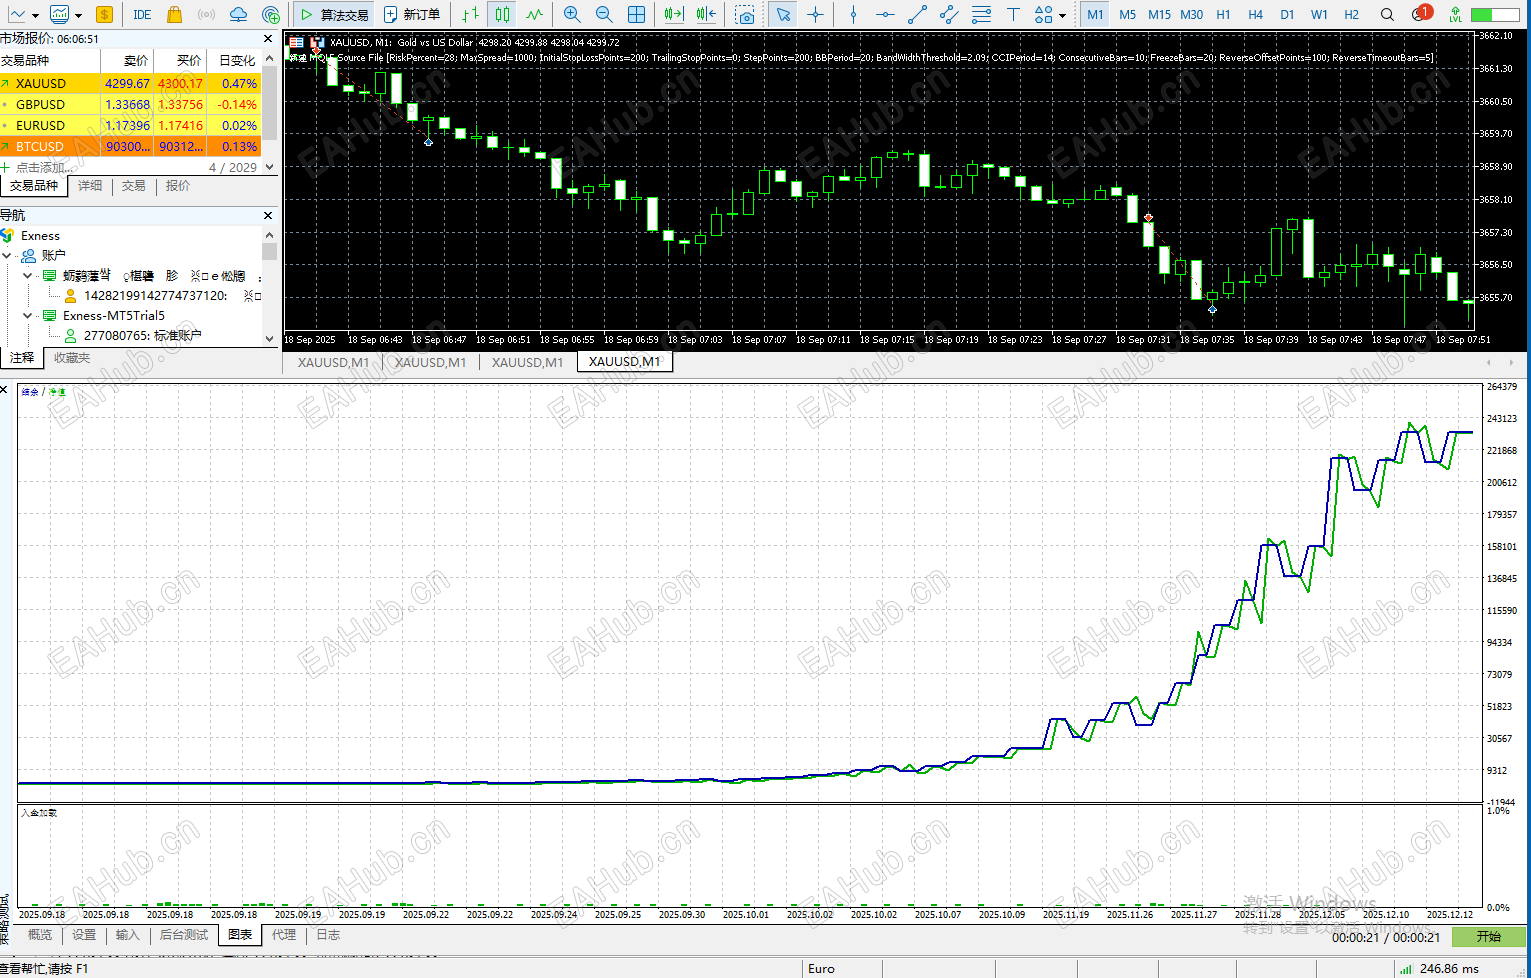Click the zoom in magnifier icon

tap(572, 14)
